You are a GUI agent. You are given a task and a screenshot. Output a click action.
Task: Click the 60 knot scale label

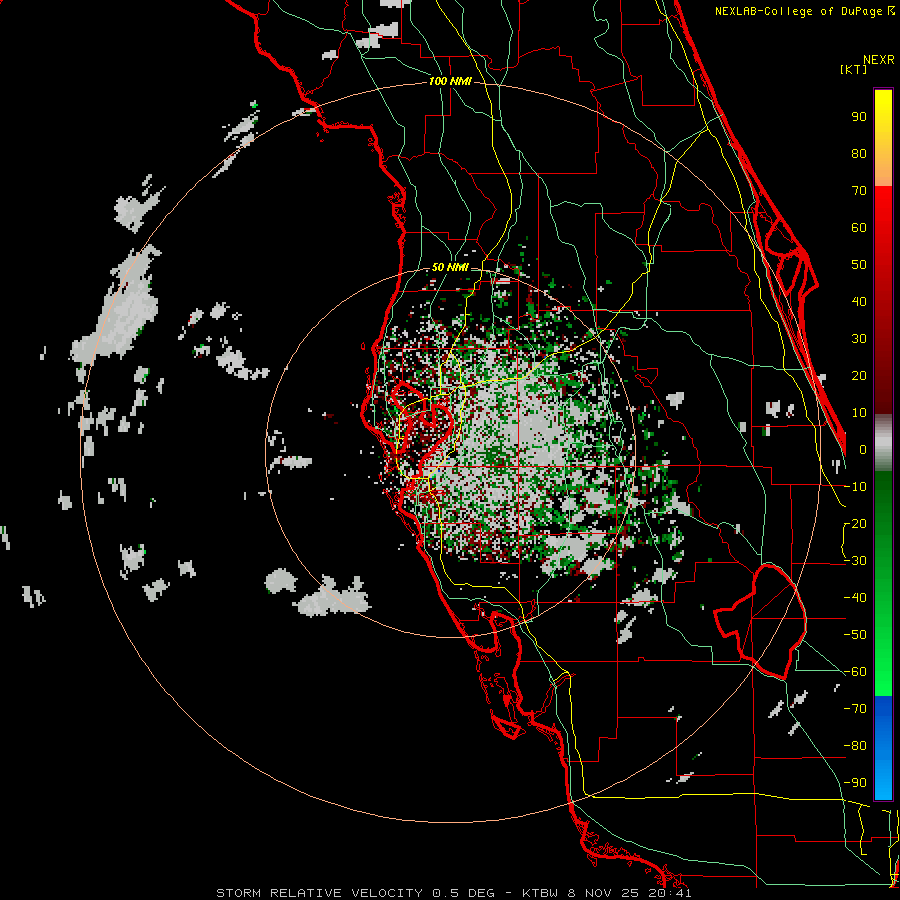(x=859, y=228)
